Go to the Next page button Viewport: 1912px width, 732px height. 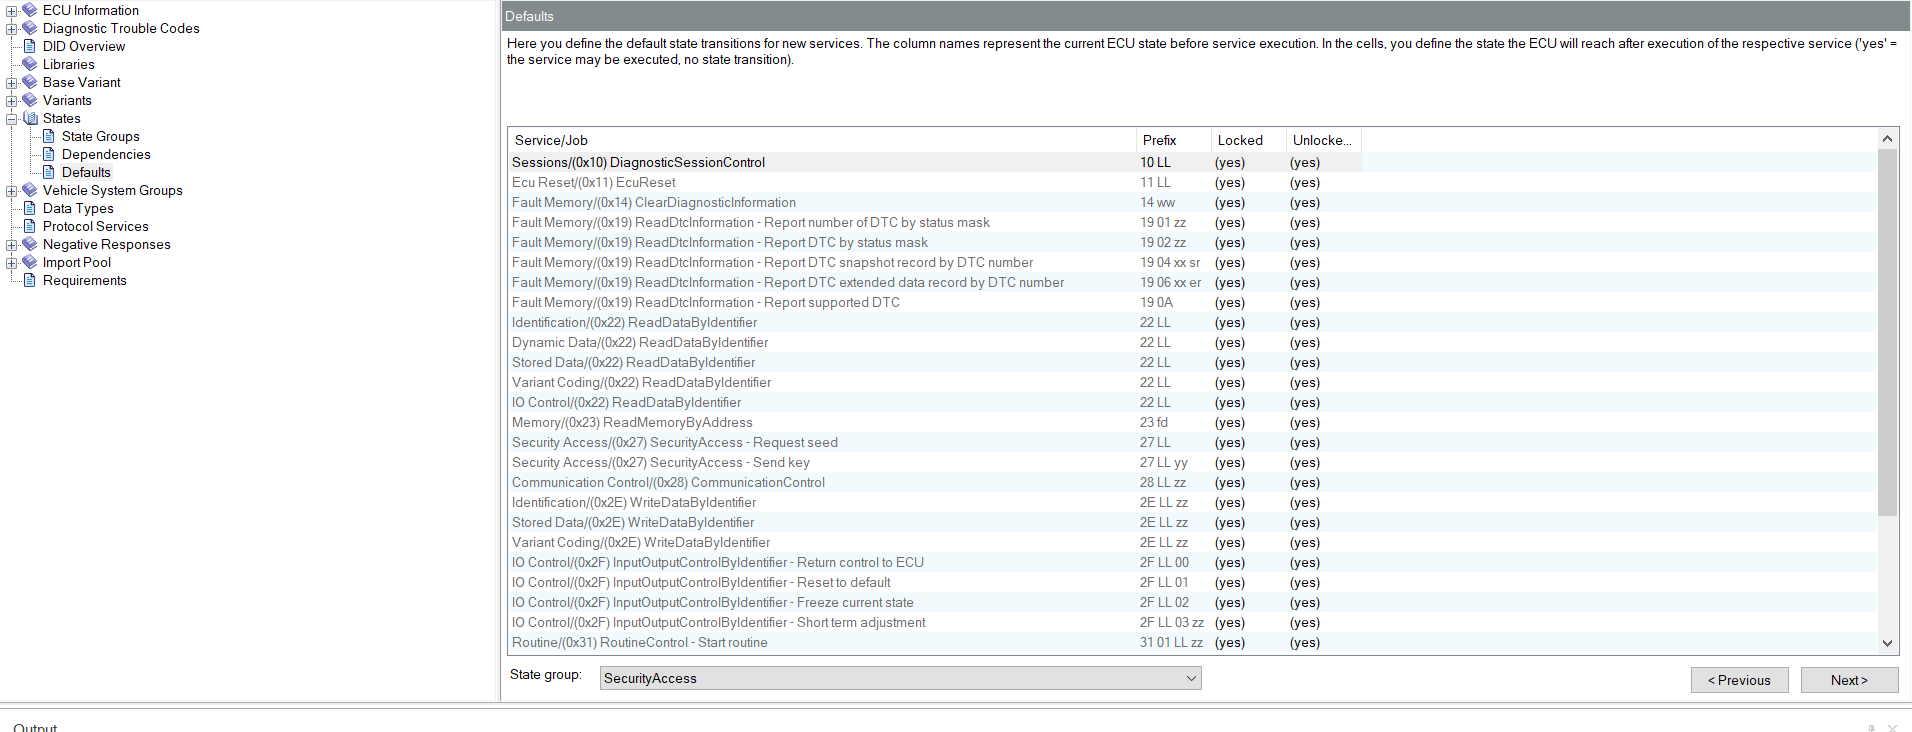coord(1849,680)
